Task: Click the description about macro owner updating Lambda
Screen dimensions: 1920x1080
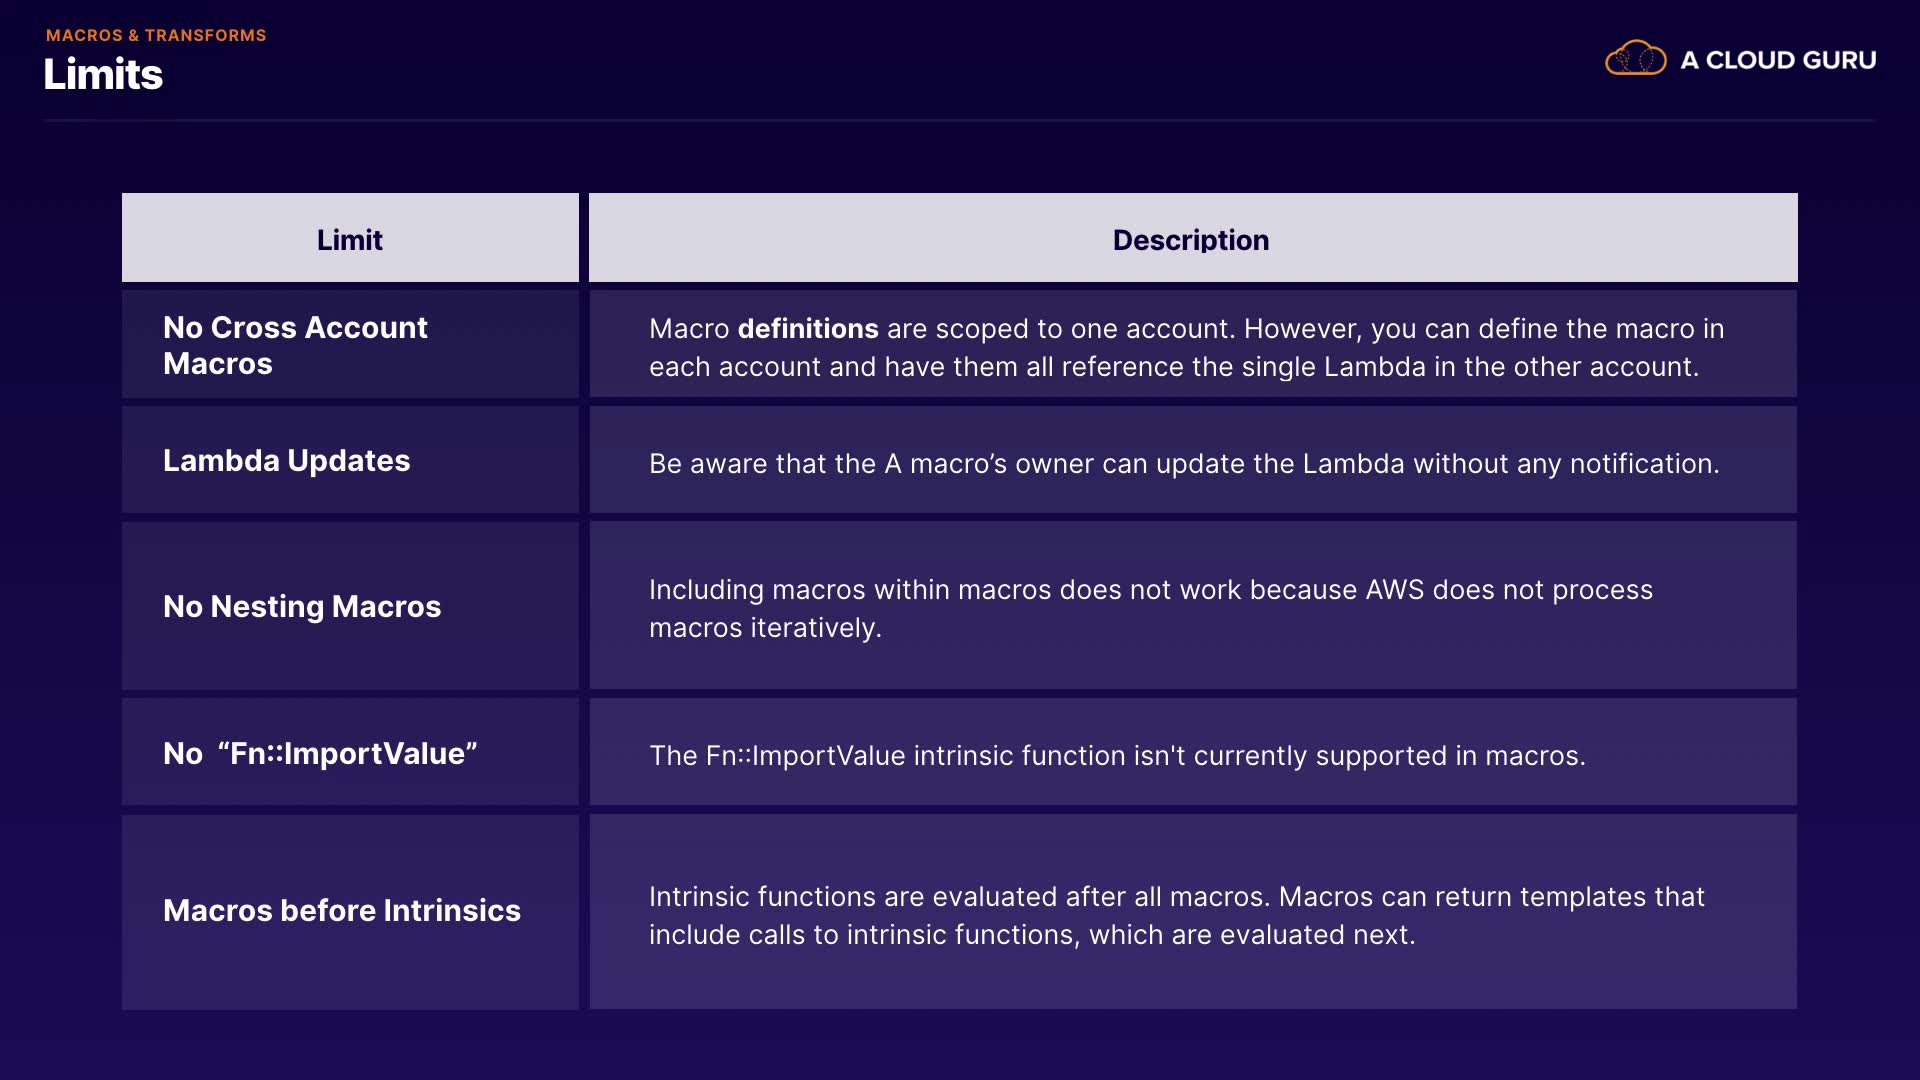Action: click(x=1184, y=464)
